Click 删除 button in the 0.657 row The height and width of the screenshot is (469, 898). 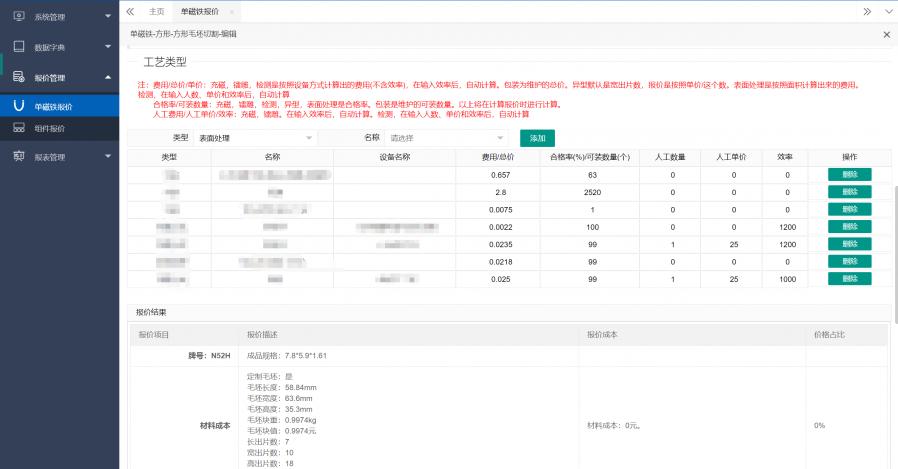point(849,174)
